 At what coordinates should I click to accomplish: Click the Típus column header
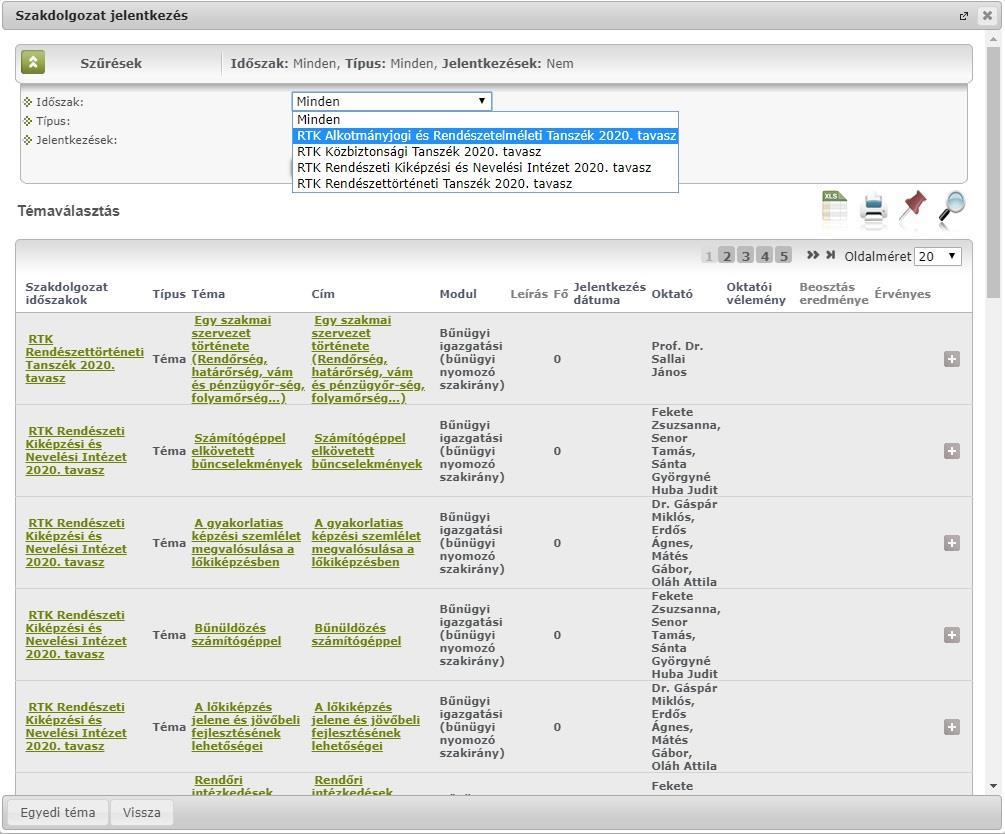click(x=169, y=294)
